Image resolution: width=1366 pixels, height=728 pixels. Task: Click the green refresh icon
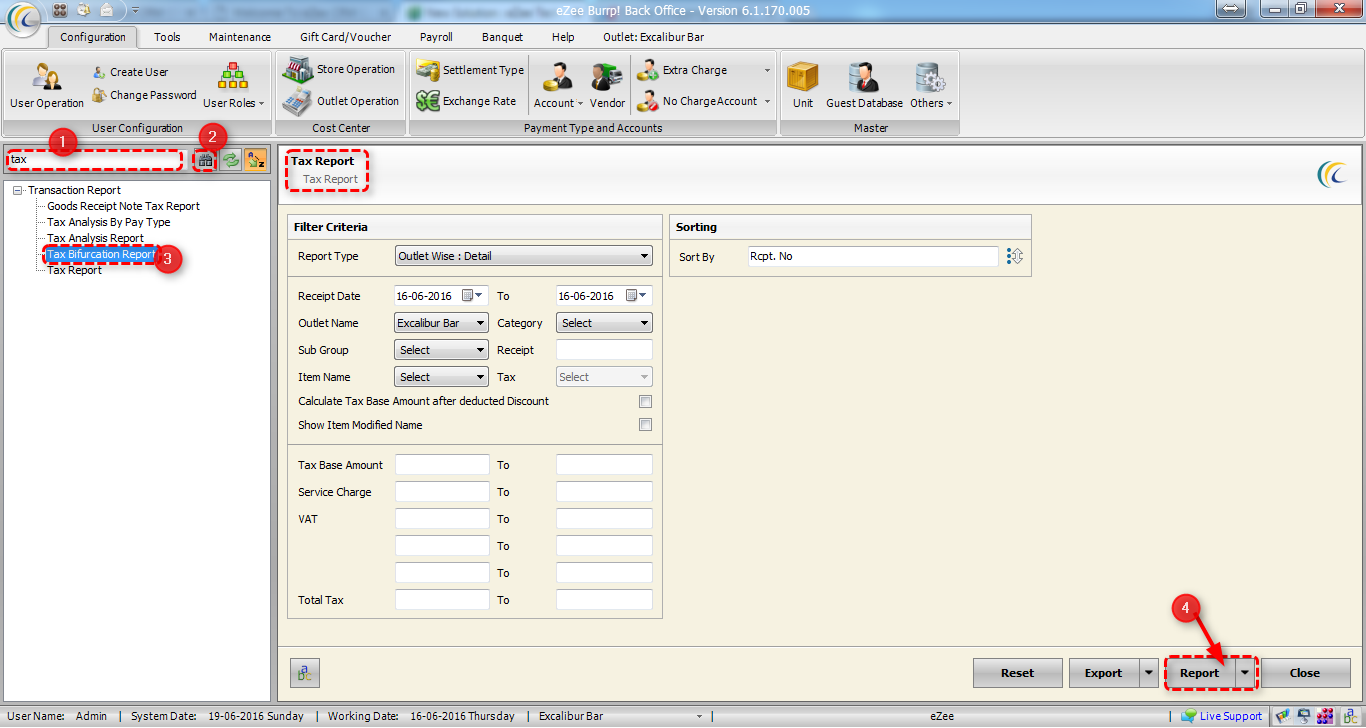[231, 160]
